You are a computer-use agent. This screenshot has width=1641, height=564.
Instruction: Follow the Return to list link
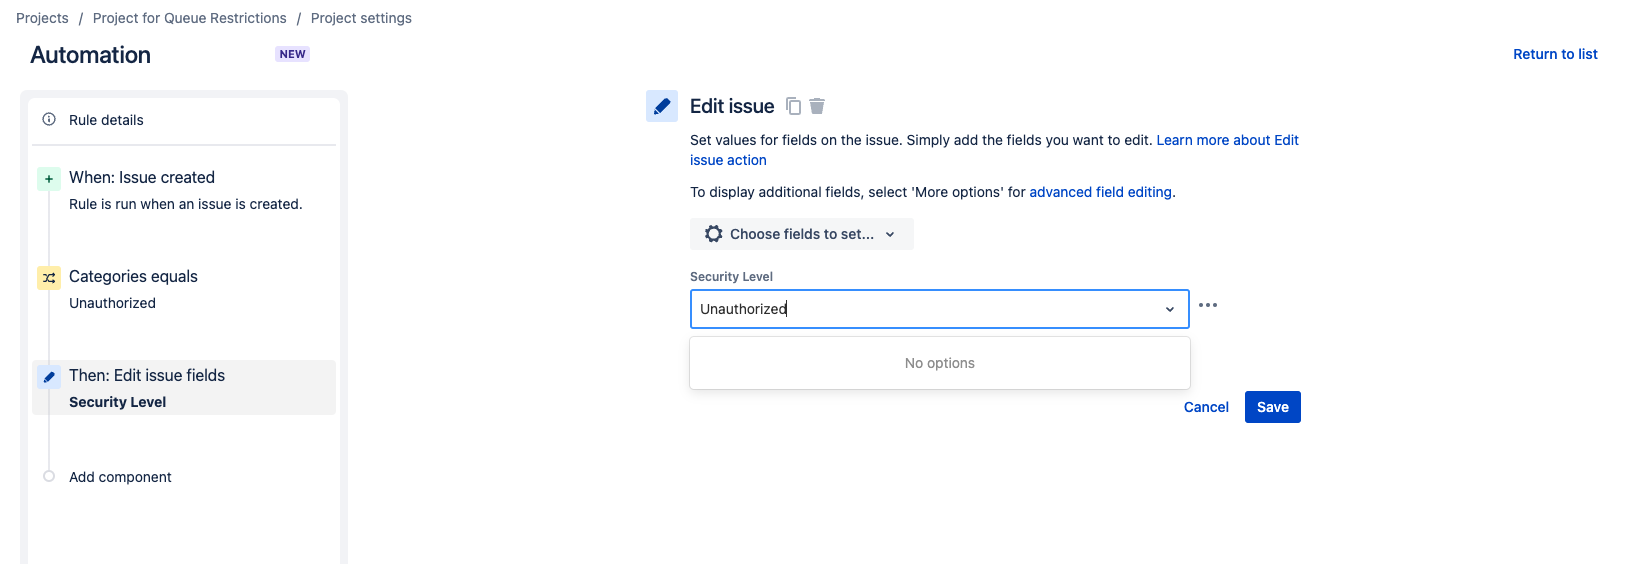[1554, 54]
